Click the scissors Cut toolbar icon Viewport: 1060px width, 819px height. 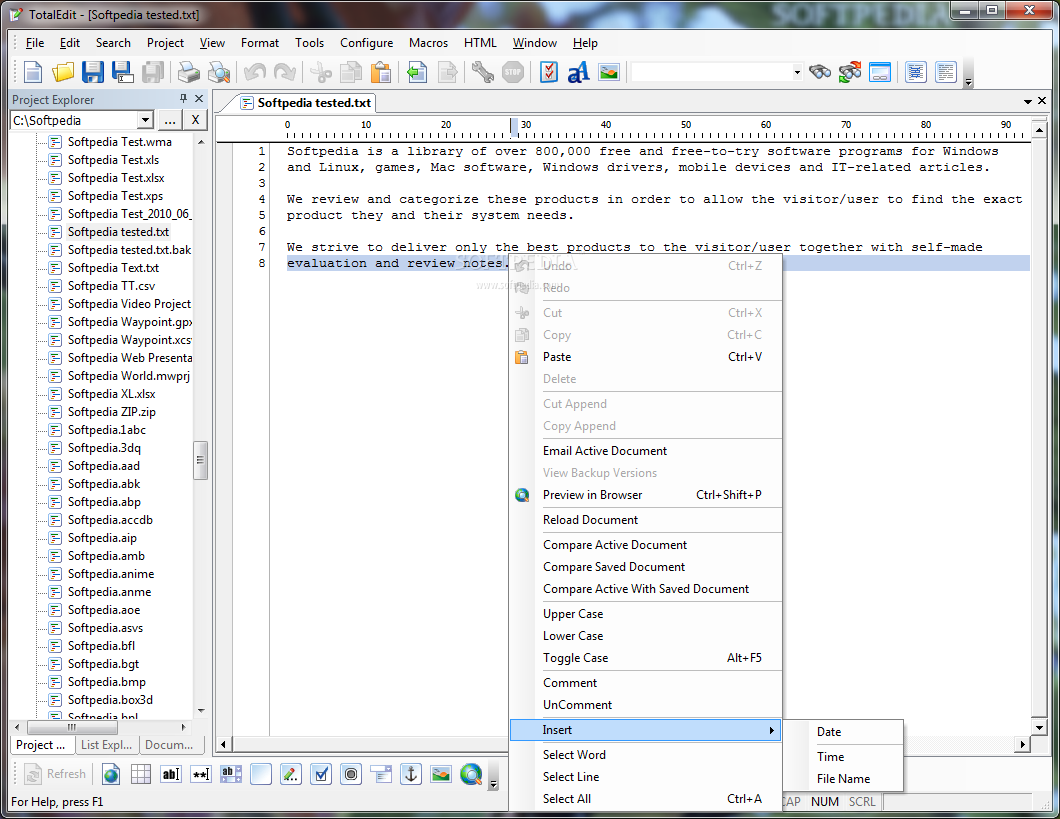click(x=321, y=72)
